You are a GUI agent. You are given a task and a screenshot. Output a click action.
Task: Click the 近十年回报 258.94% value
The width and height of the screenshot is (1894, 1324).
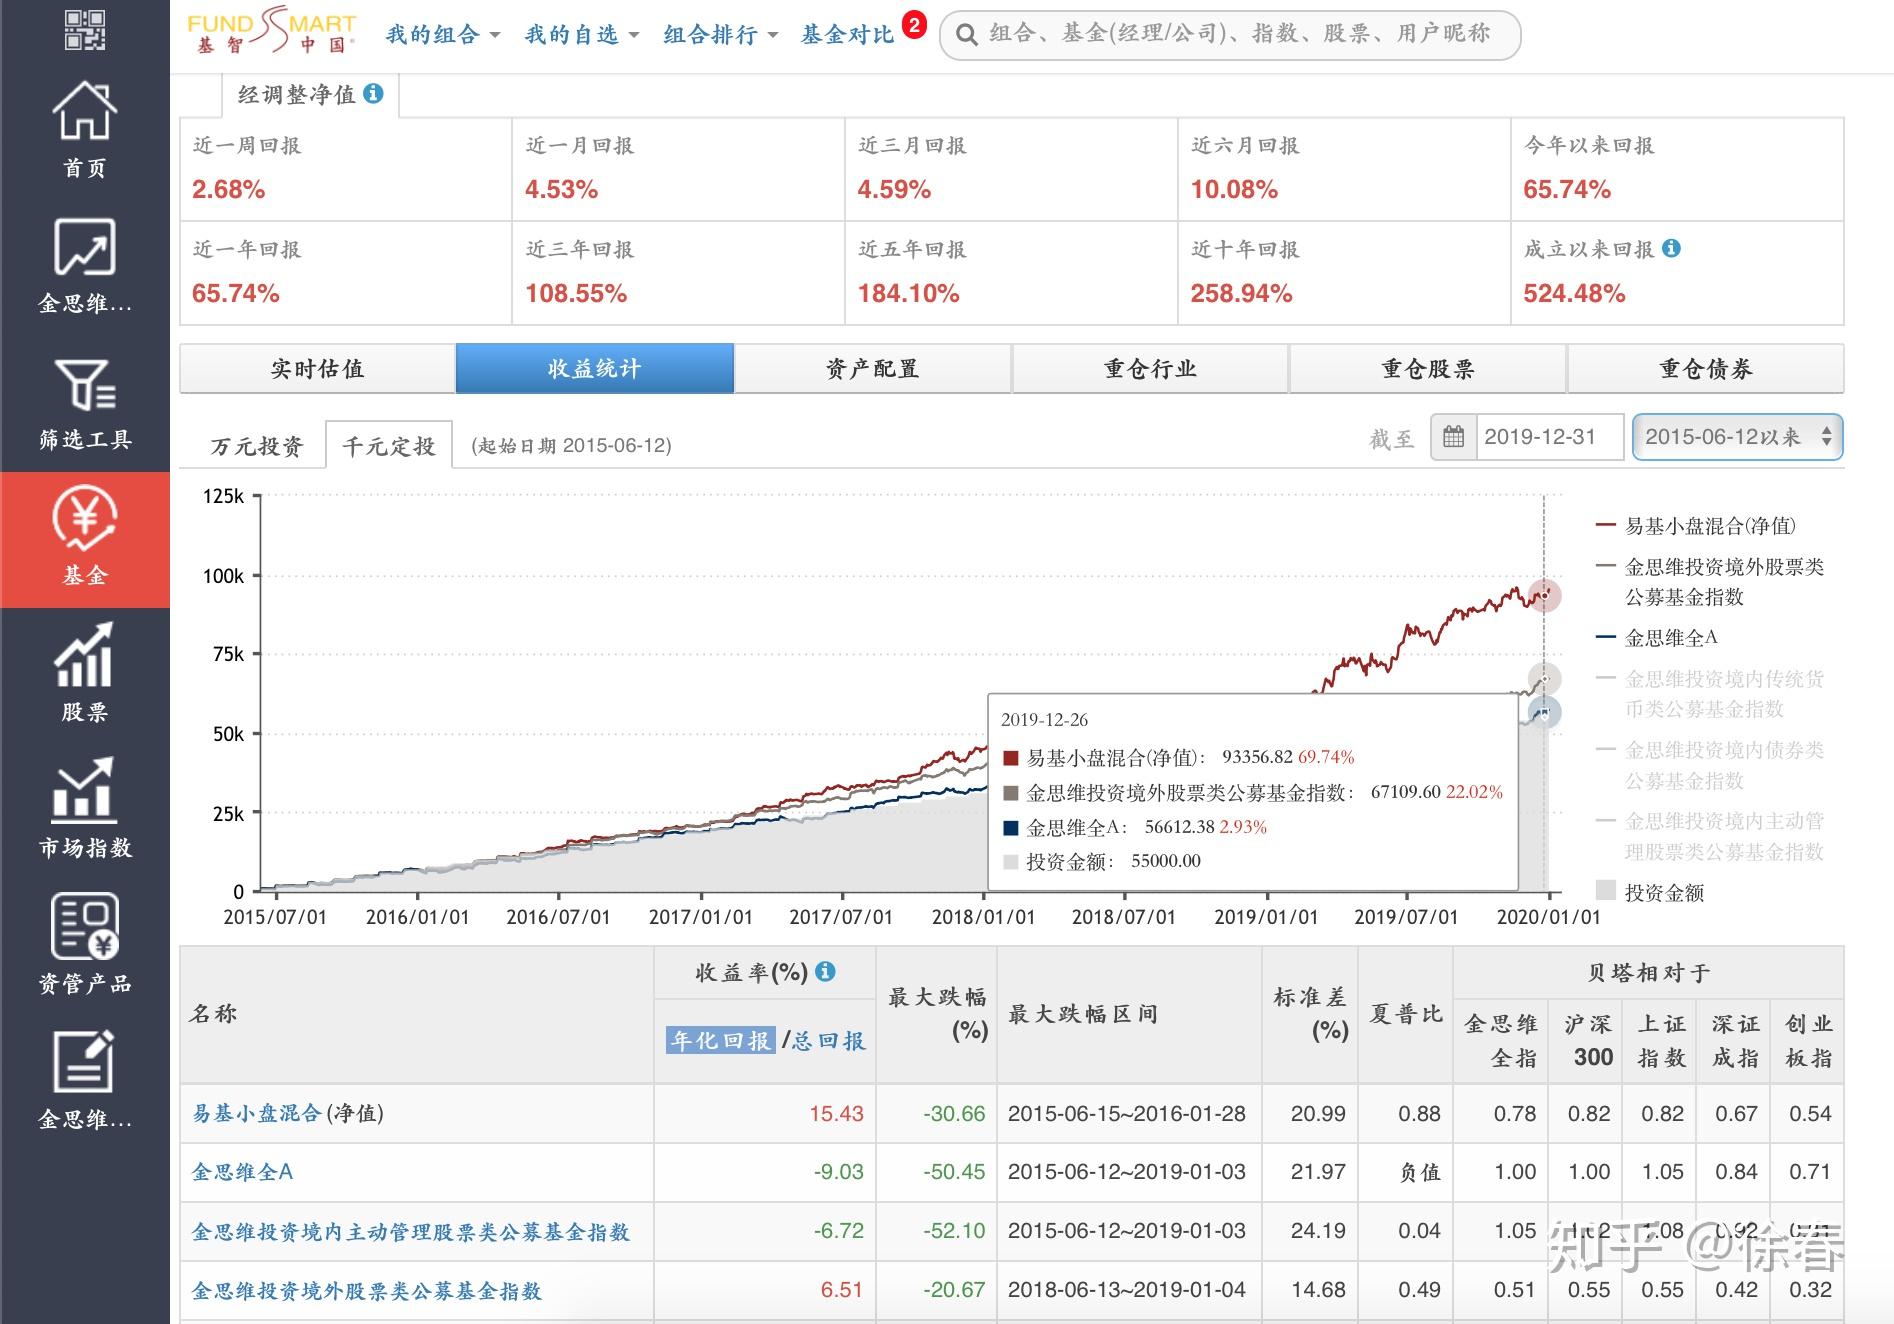[x=1241, y=293]
